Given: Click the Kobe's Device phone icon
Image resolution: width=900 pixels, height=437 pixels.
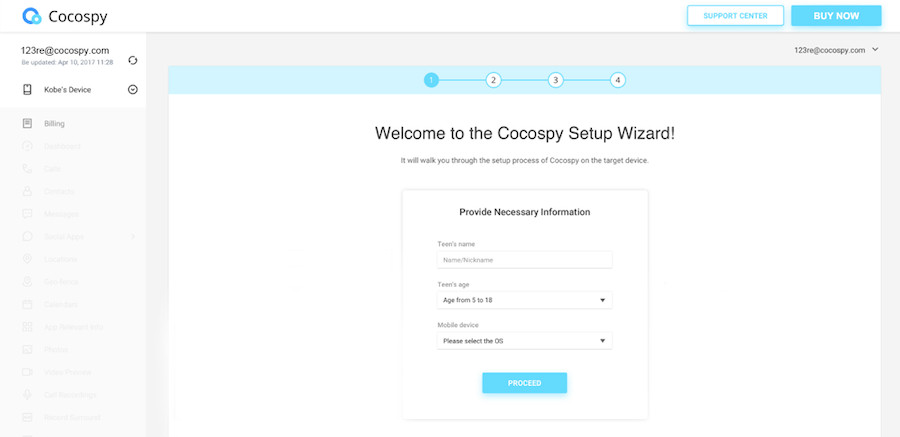Looking at the screenshot, I should (27, 90).
